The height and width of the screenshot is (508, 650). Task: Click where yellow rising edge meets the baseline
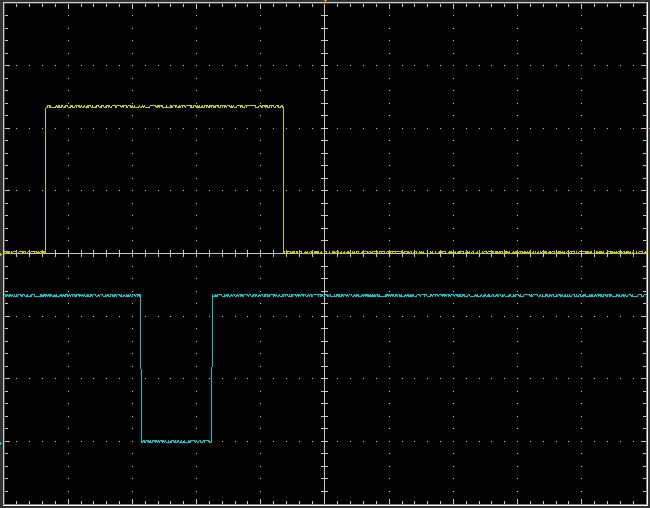pyautogui.click(x=46, y=252)
